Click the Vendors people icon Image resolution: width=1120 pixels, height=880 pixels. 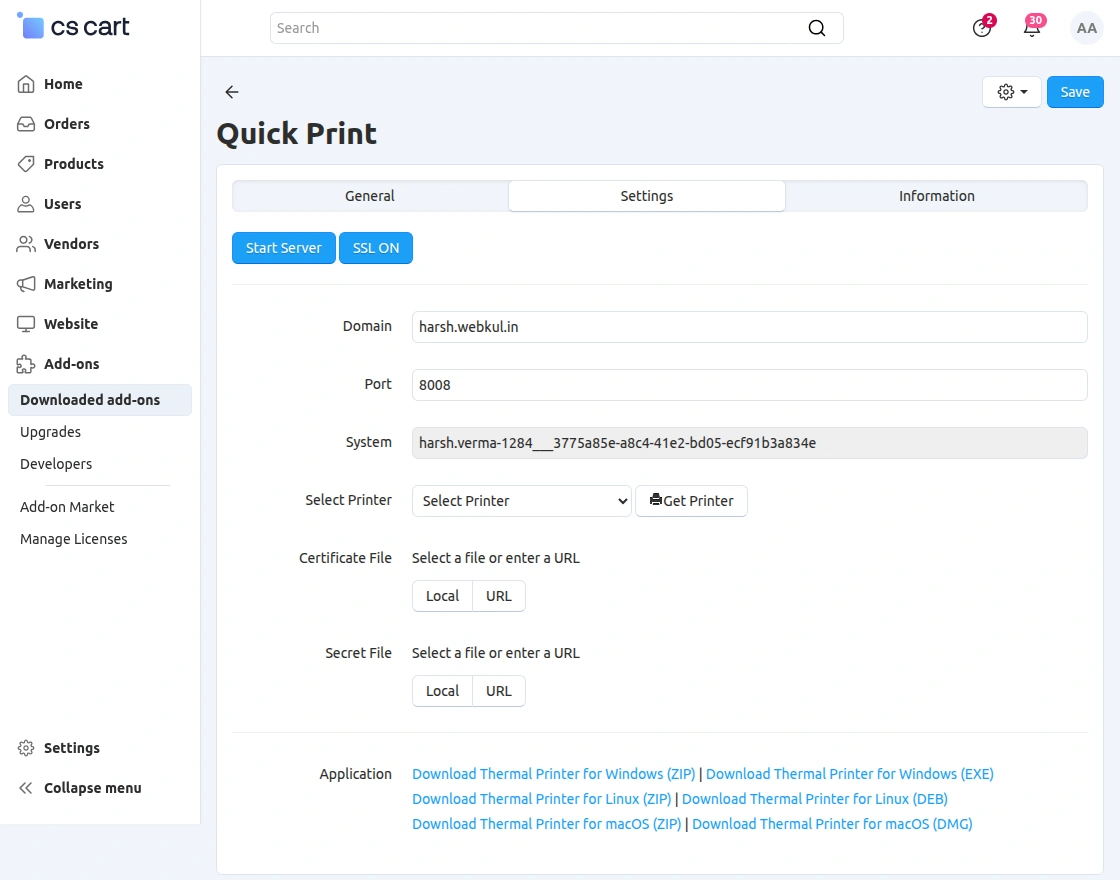pyautogui.click(x=26, y=244)
